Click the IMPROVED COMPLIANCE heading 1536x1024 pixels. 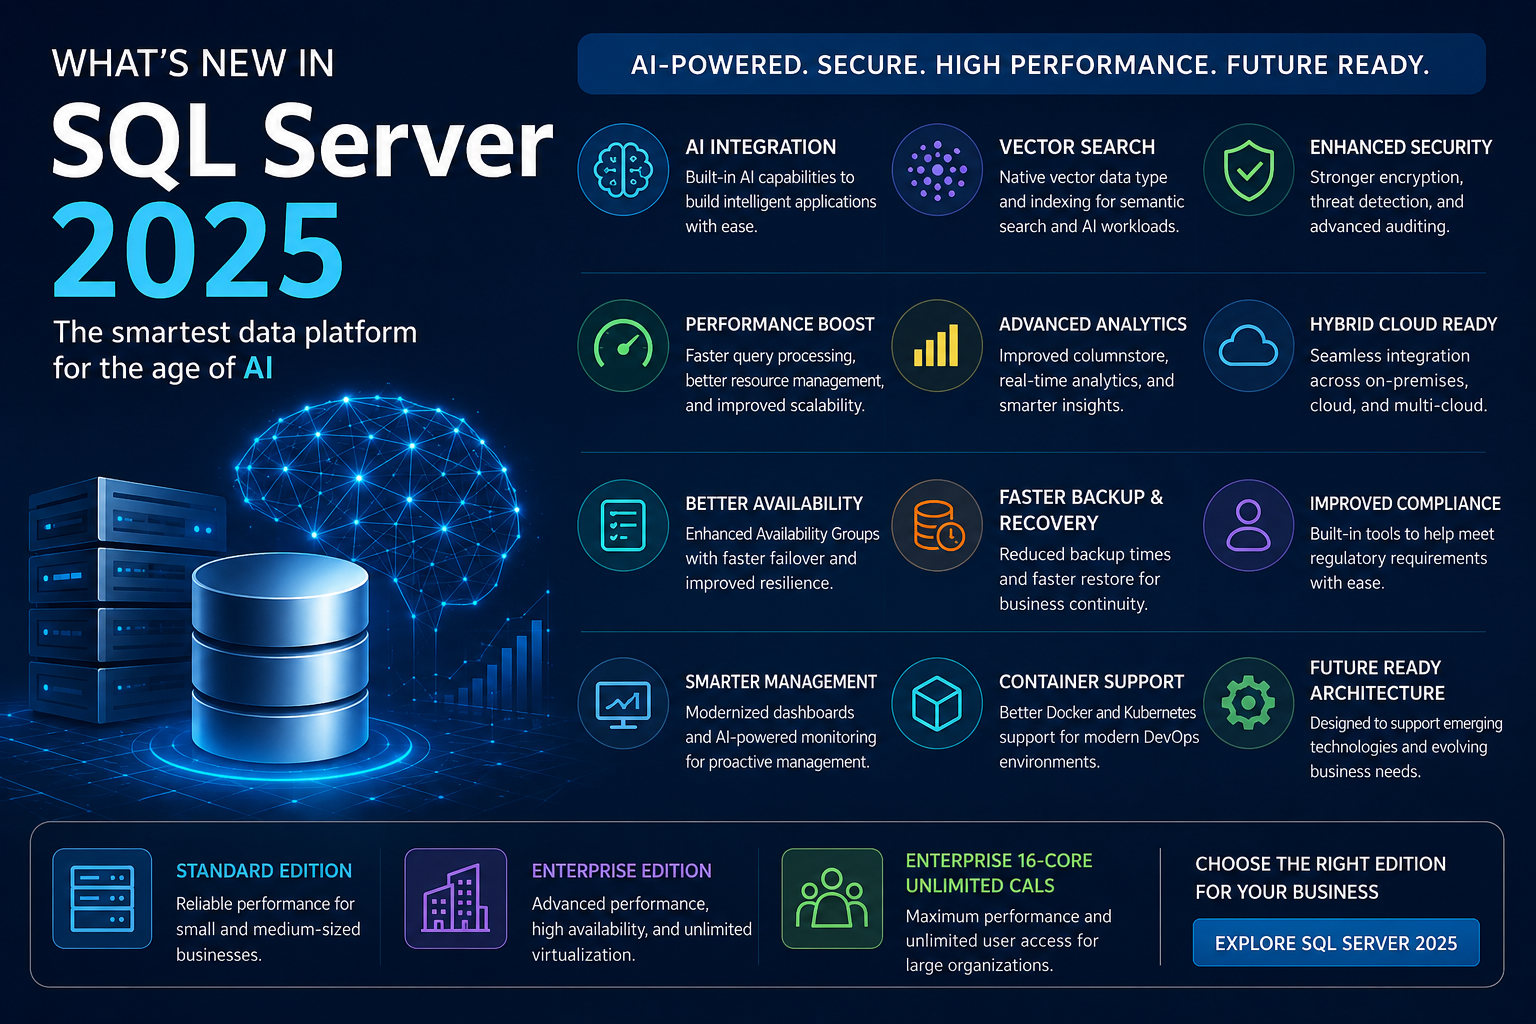(1405, 503)
